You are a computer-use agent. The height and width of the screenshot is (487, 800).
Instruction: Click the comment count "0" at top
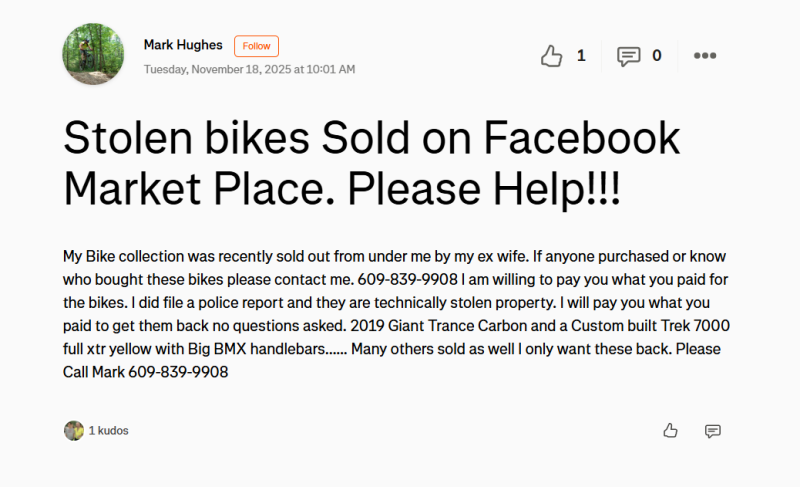[x=657, y=56]
